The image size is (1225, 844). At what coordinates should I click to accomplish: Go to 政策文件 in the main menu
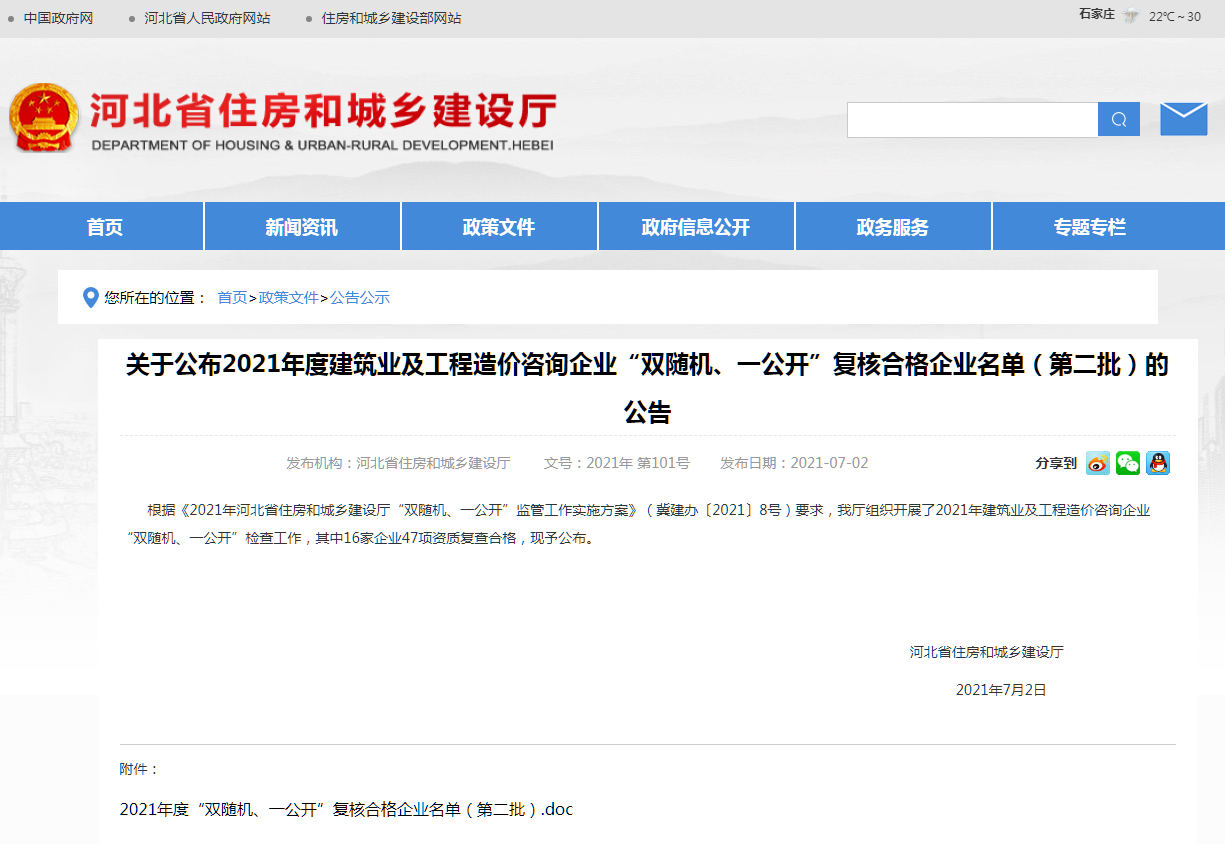[x=498, y=227]
